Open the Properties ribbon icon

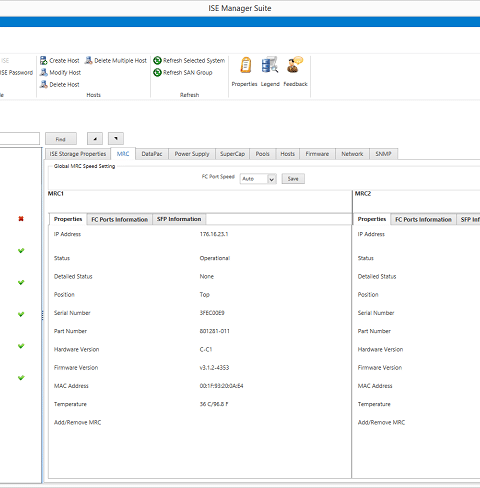click(x=246, y=65)
